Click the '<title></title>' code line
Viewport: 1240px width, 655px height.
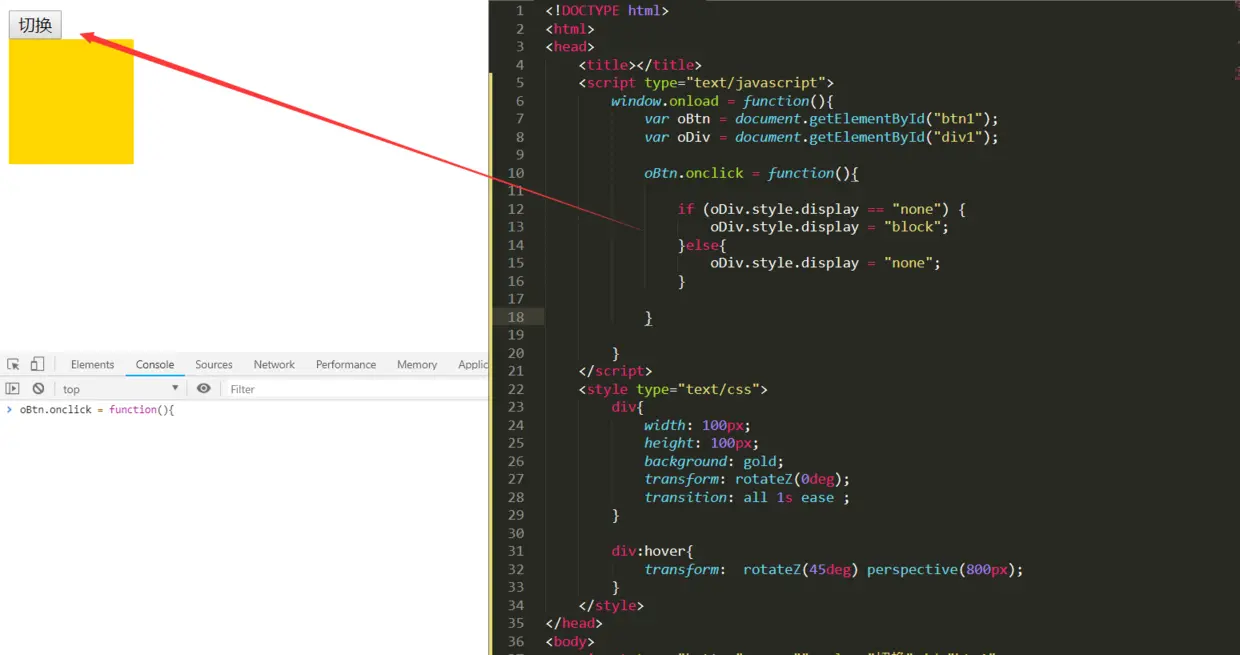(640, 65)
